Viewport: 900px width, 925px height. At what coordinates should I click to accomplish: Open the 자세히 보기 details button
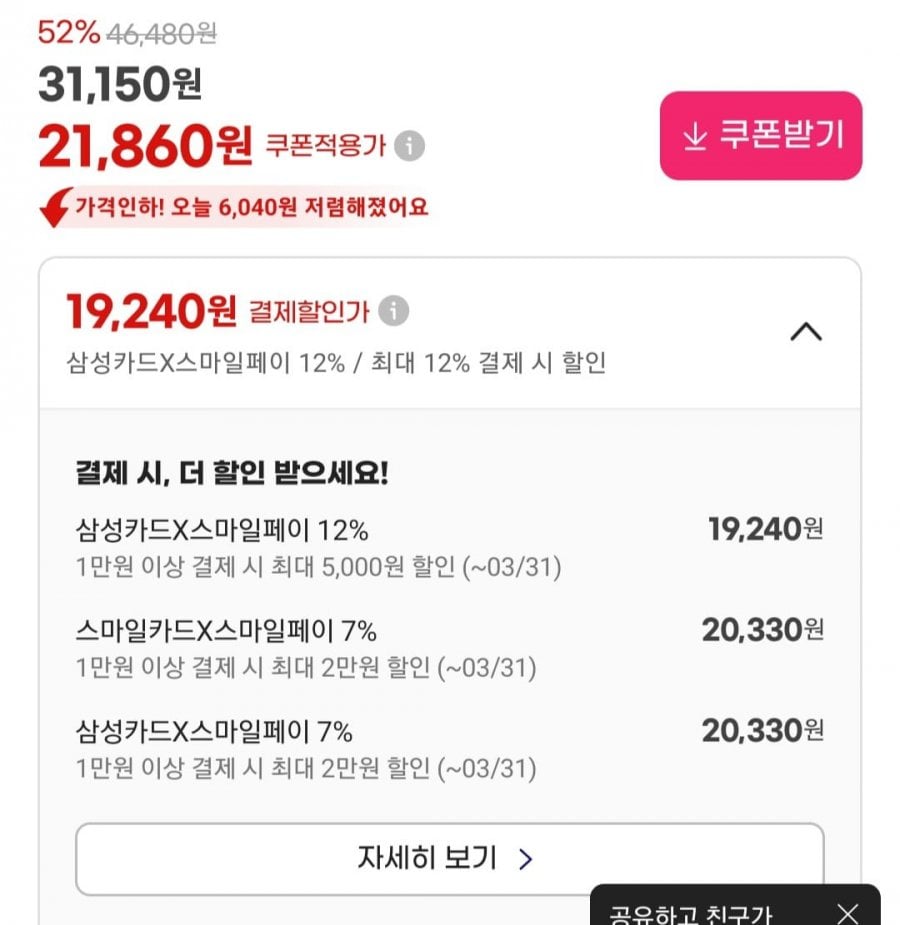coord(449,859)
